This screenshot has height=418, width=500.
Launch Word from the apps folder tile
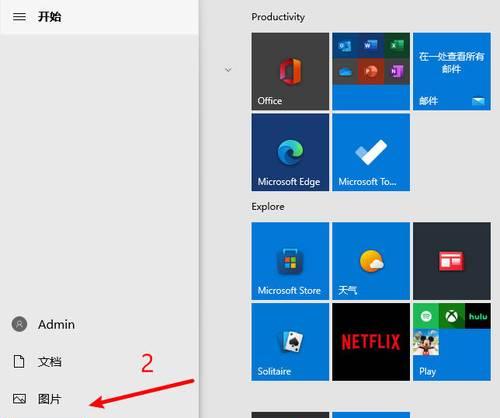click(371, 45)
